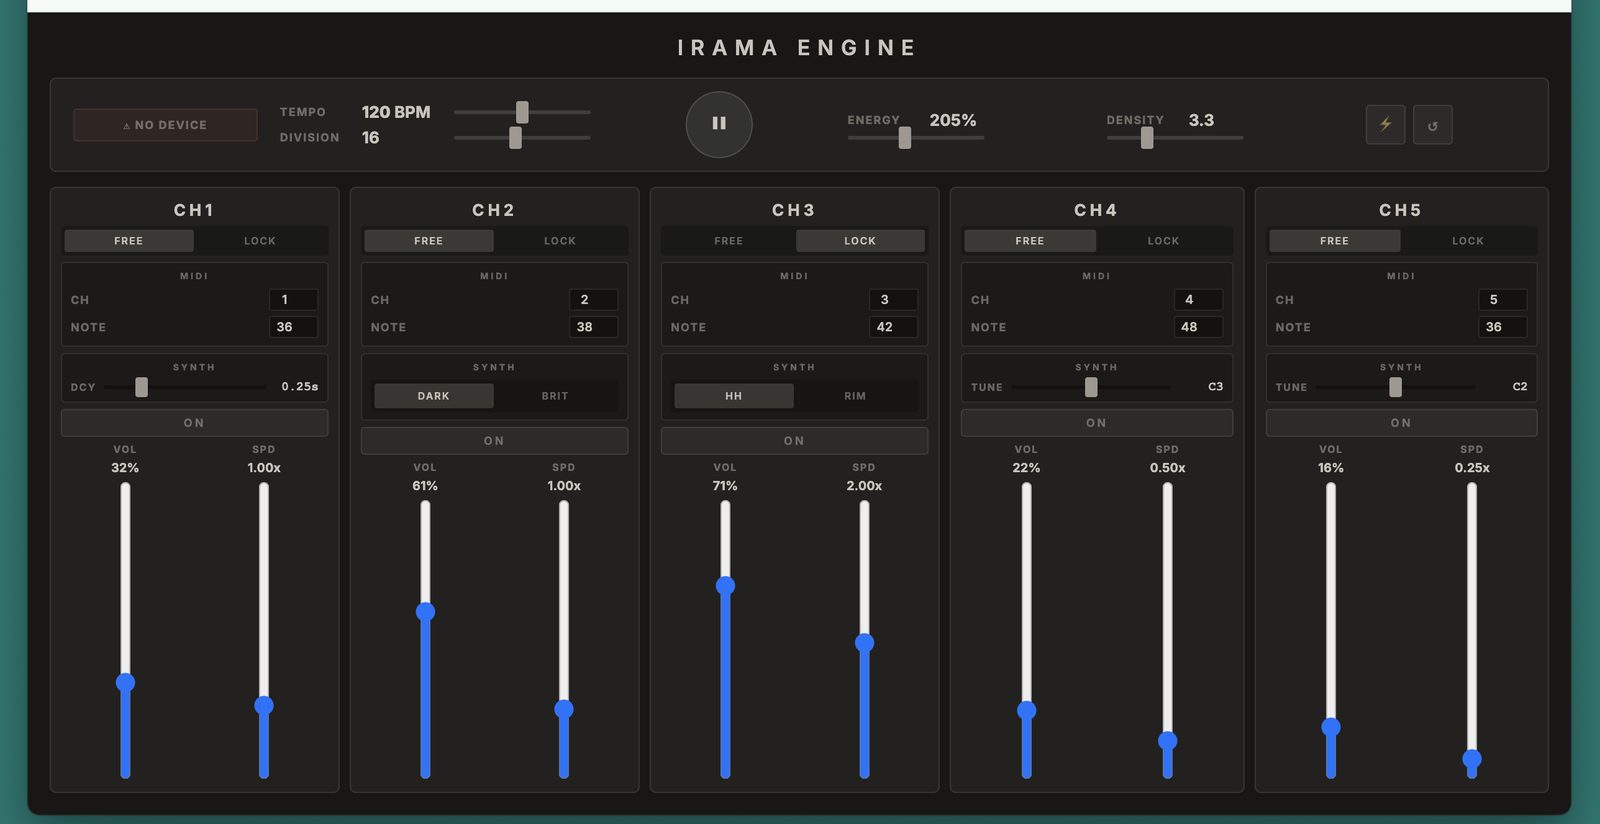
Task: Click the CH5 tune value C2
Action: click(x=1520, y=387)
